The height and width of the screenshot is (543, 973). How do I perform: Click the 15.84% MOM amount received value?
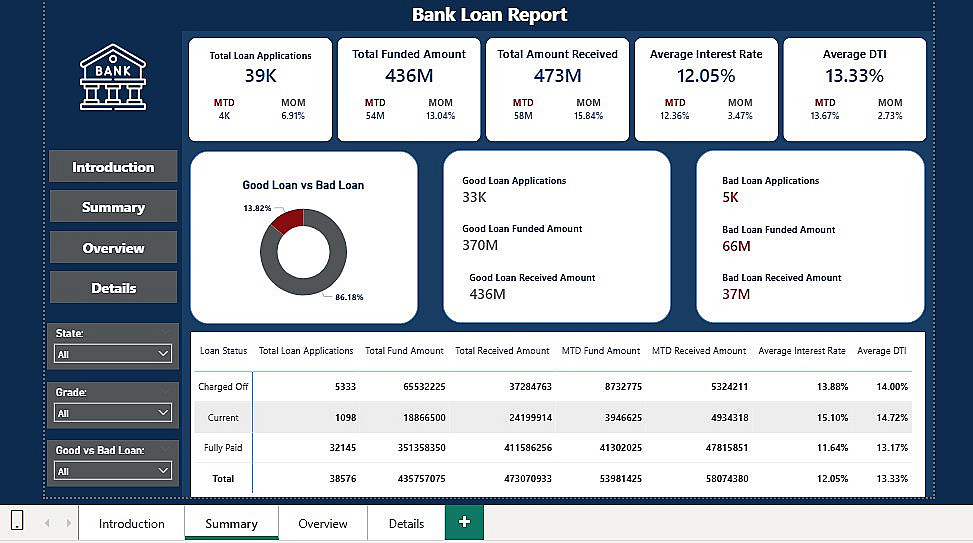(x=588, y=116)
